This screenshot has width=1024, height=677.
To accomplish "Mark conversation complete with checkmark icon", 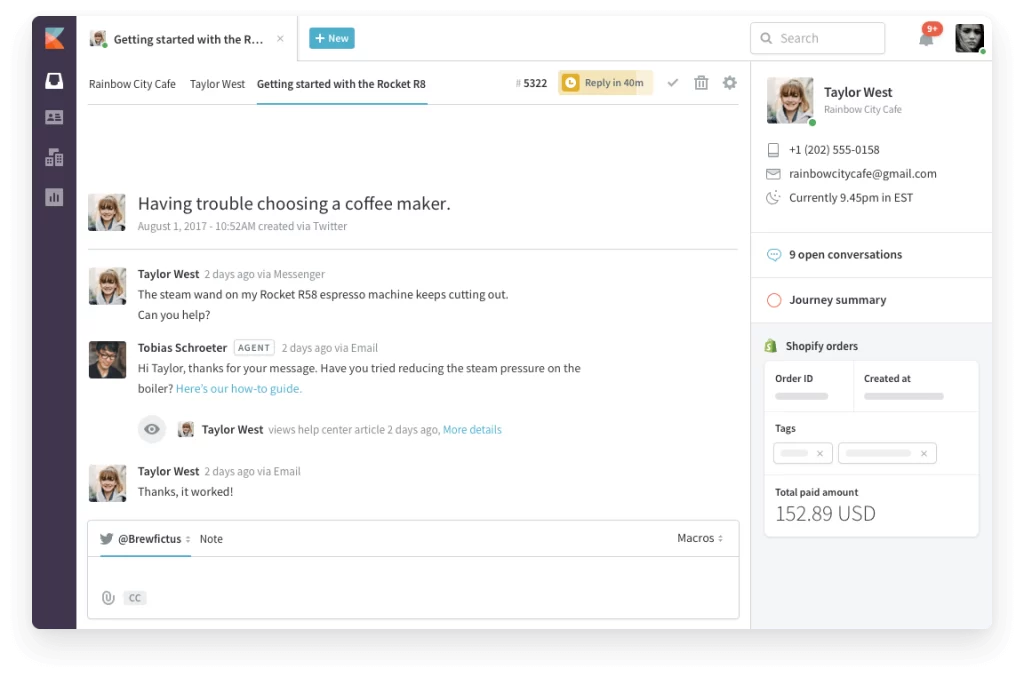I will (x=673, y=83).
